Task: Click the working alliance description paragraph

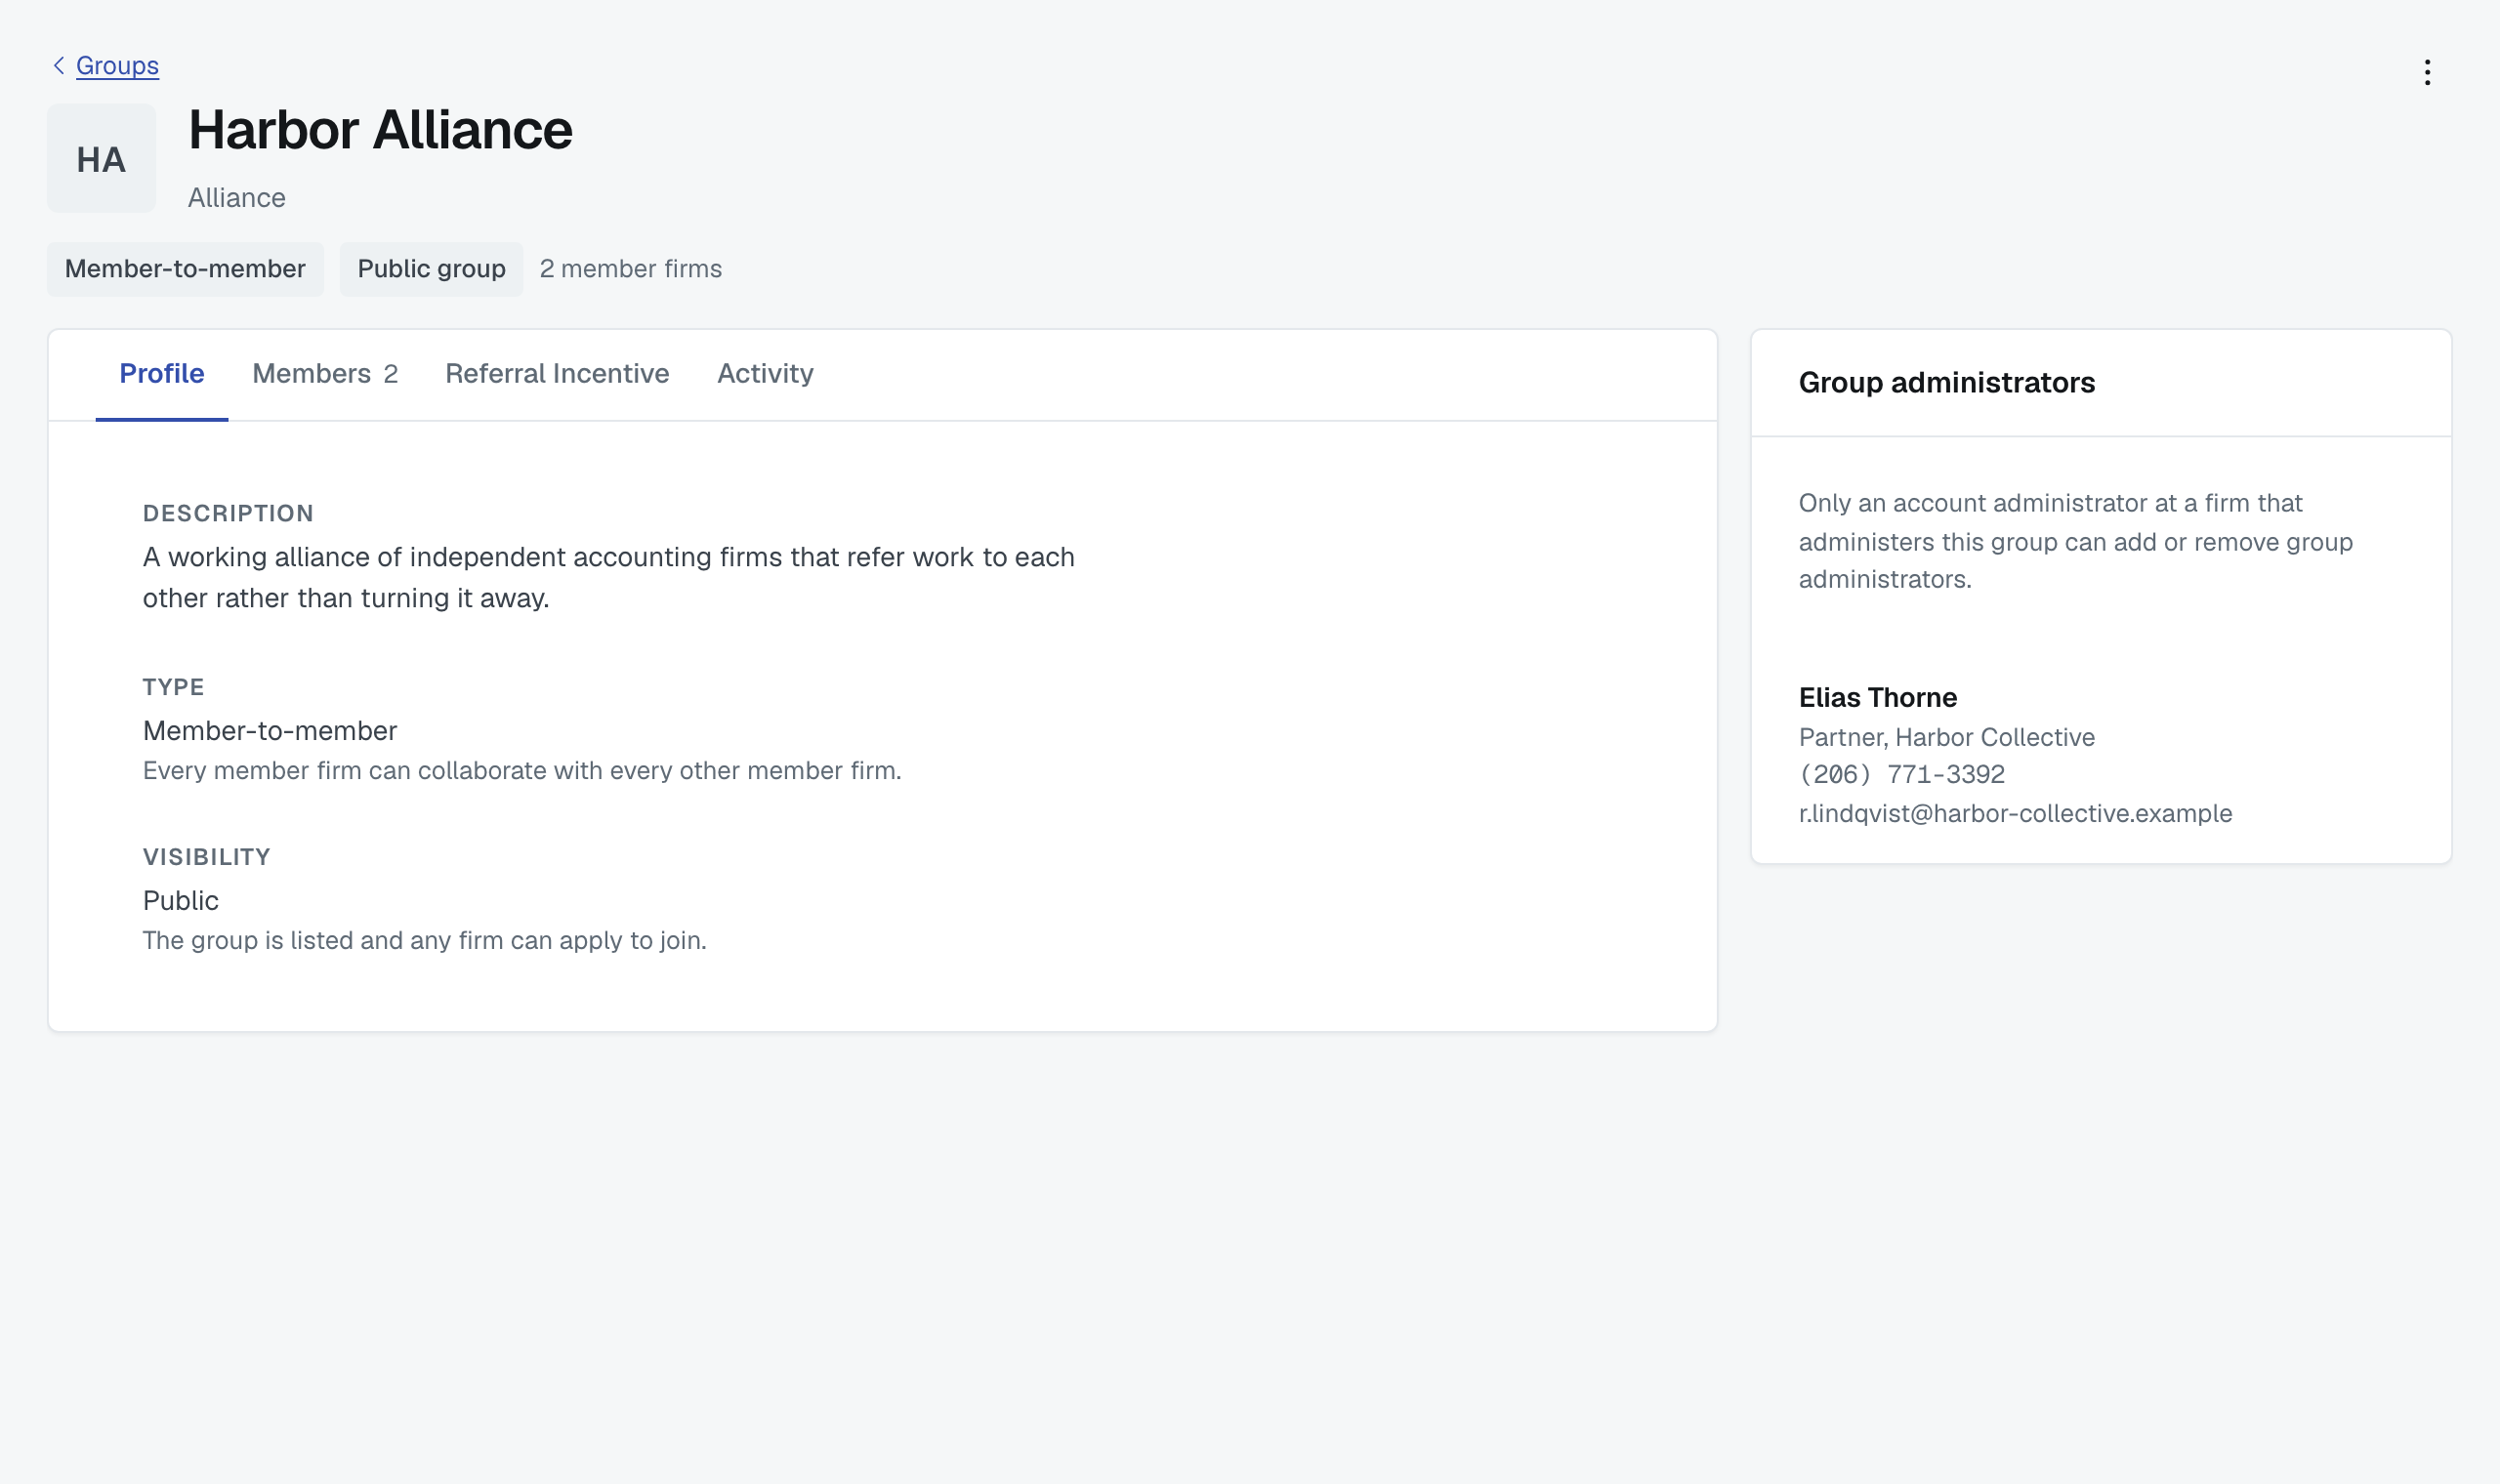Action: click(x=608, y=577)
